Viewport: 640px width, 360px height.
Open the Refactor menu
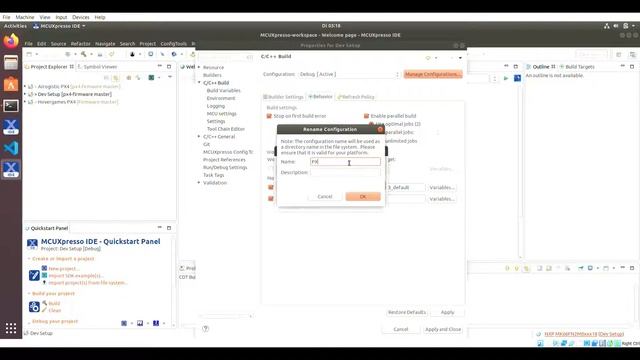[x=80, y=44]
